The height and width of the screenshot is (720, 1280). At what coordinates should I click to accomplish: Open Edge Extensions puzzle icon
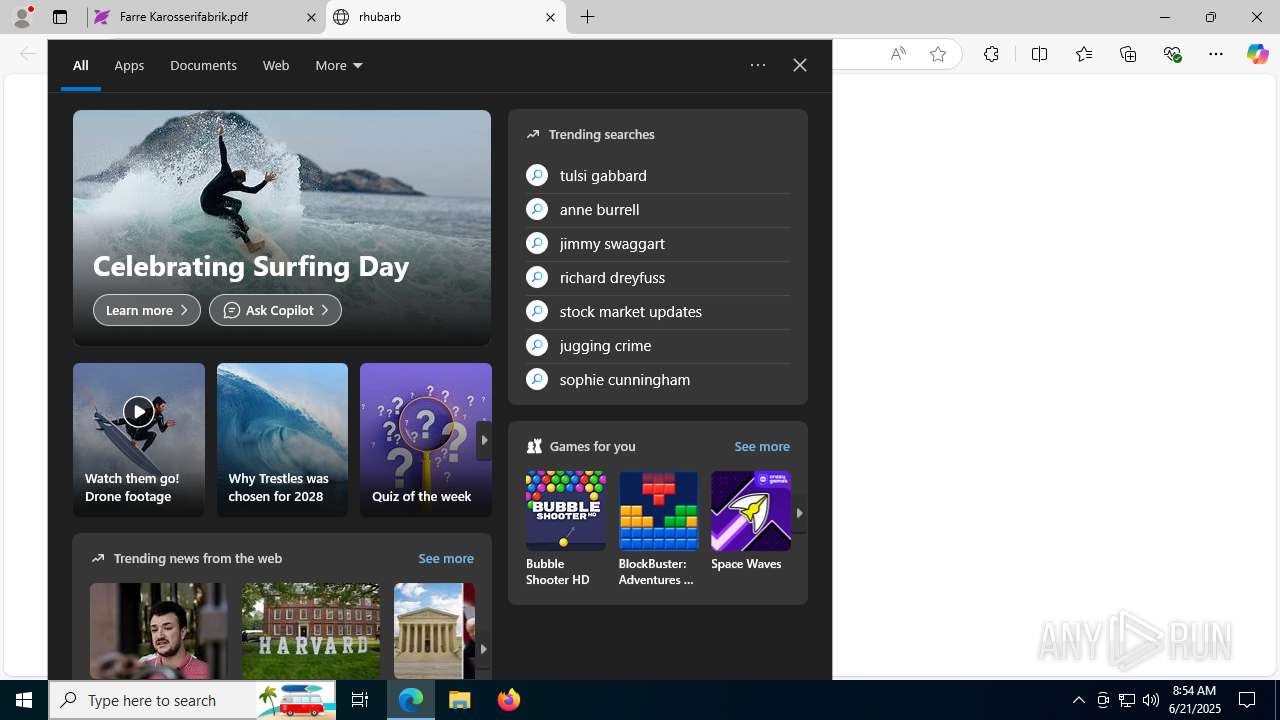(991, 54)
